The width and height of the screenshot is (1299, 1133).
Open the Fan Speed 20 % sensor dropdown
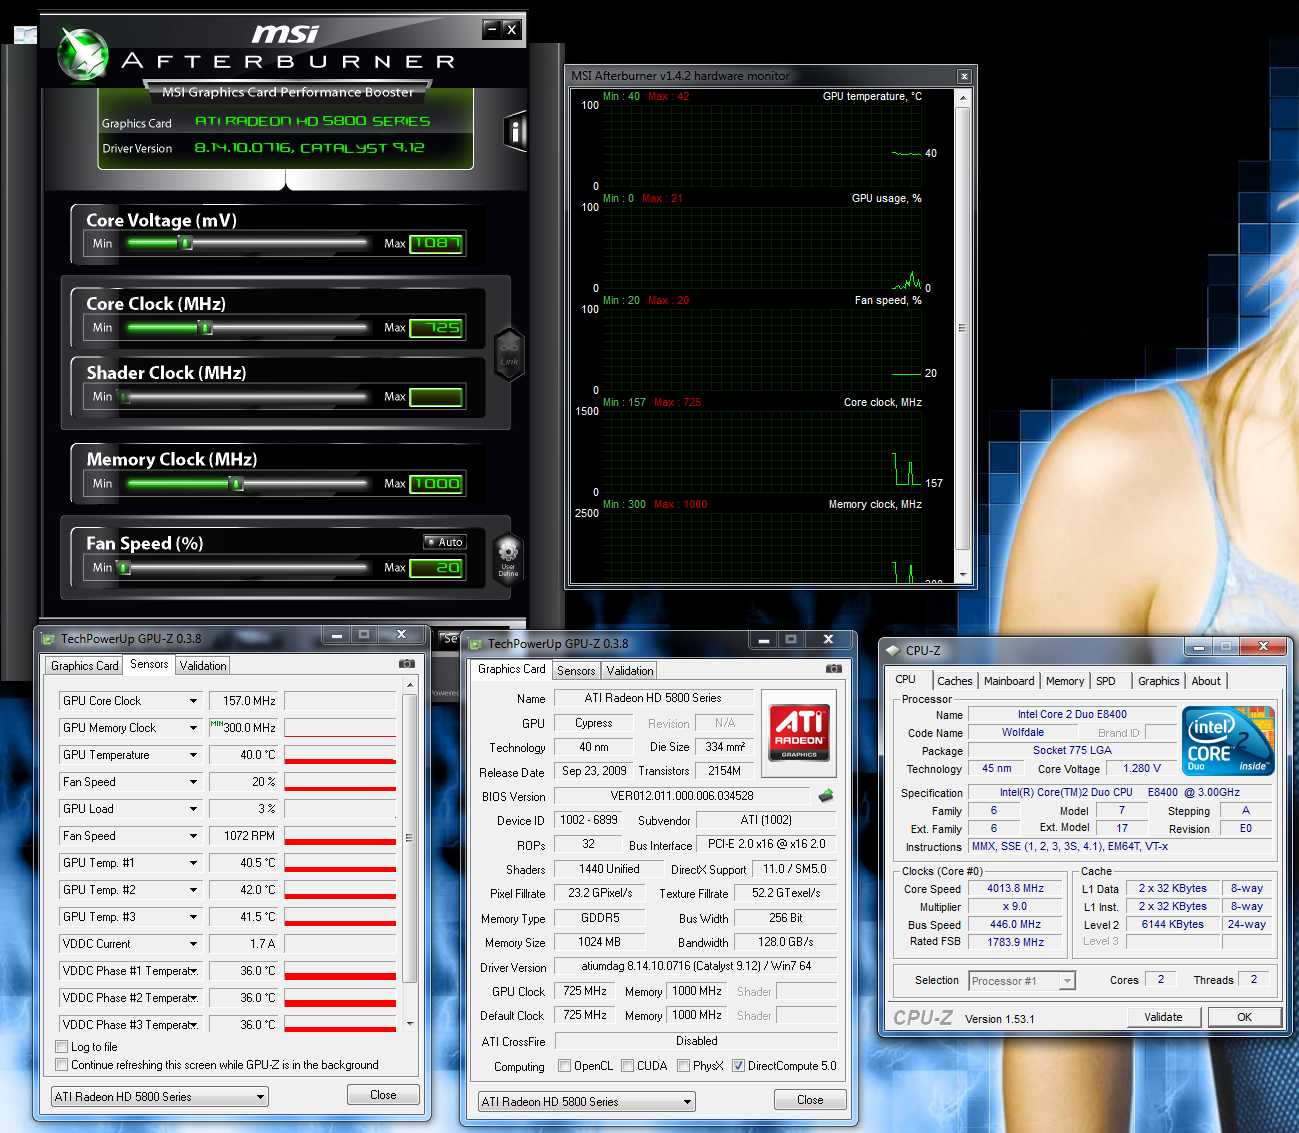pos(194,782)
